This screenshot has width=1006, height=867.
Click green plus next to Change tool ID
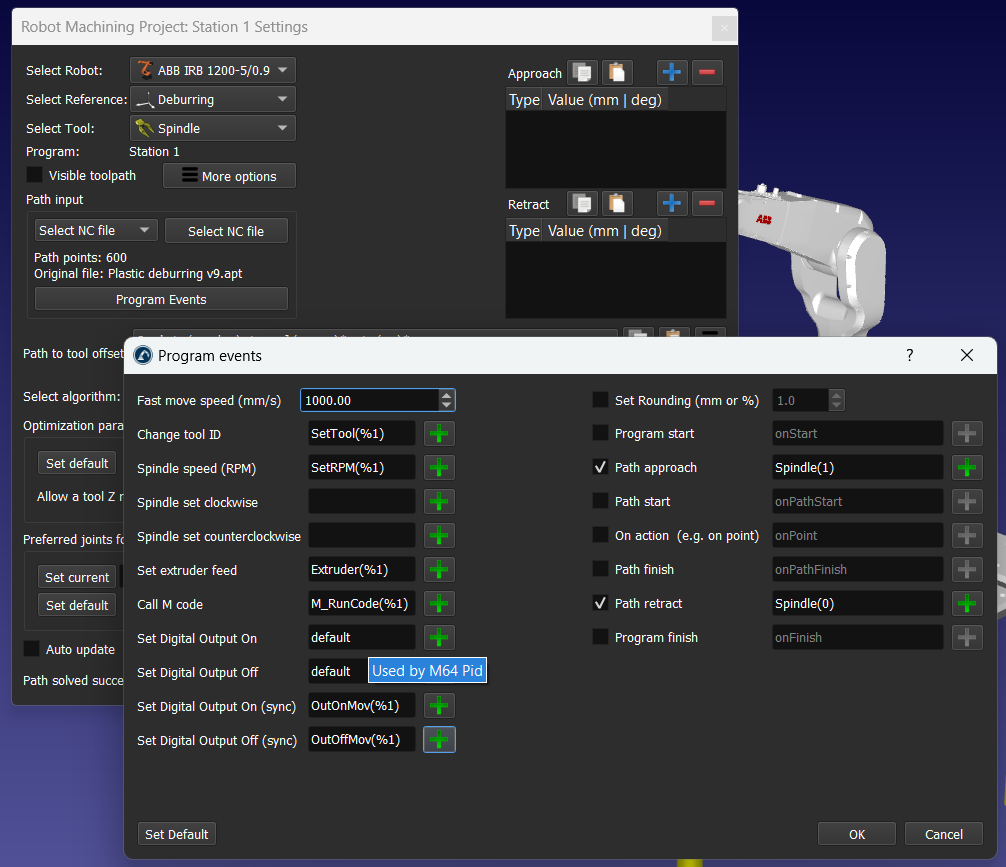(440, 433)
